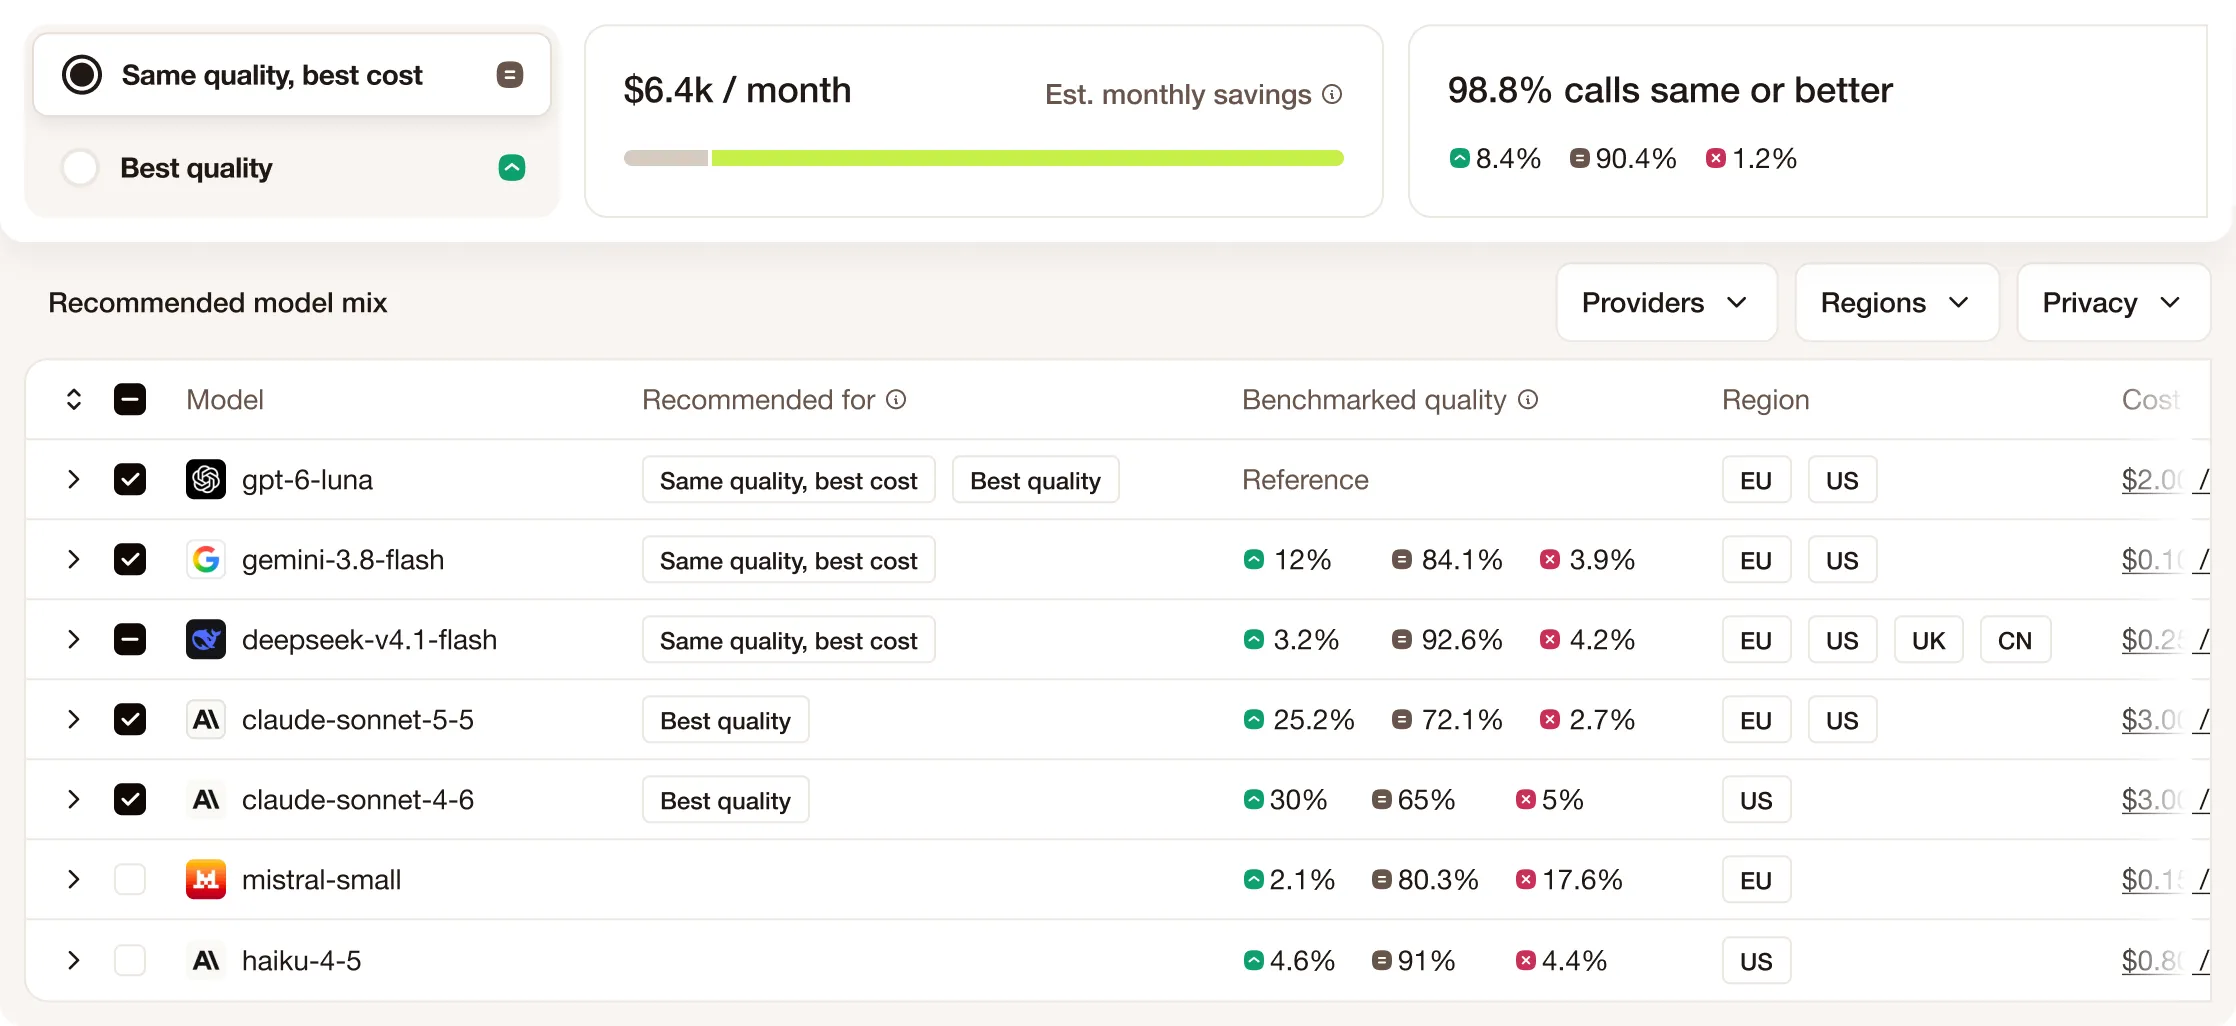Screen dimensions: 2236x1026
Task: Toggle the select-all checkbox in header
Action: tap(130, 400)
